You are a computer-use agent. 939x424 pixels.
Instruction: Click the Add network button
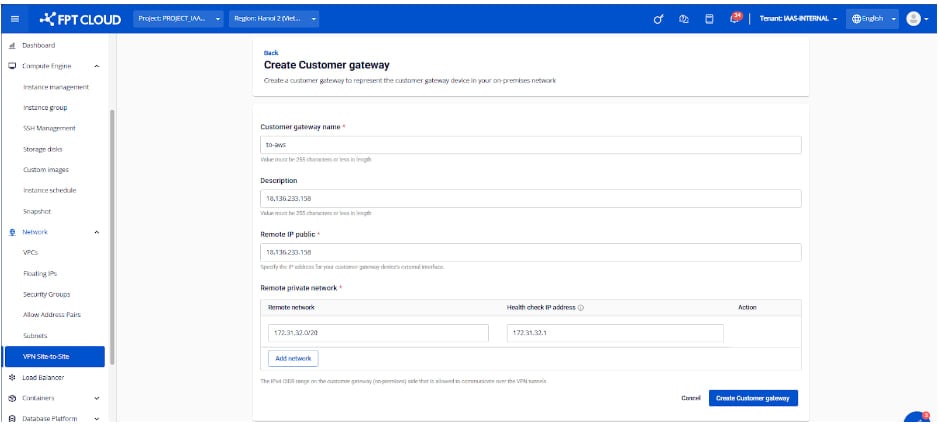(293, 357)
